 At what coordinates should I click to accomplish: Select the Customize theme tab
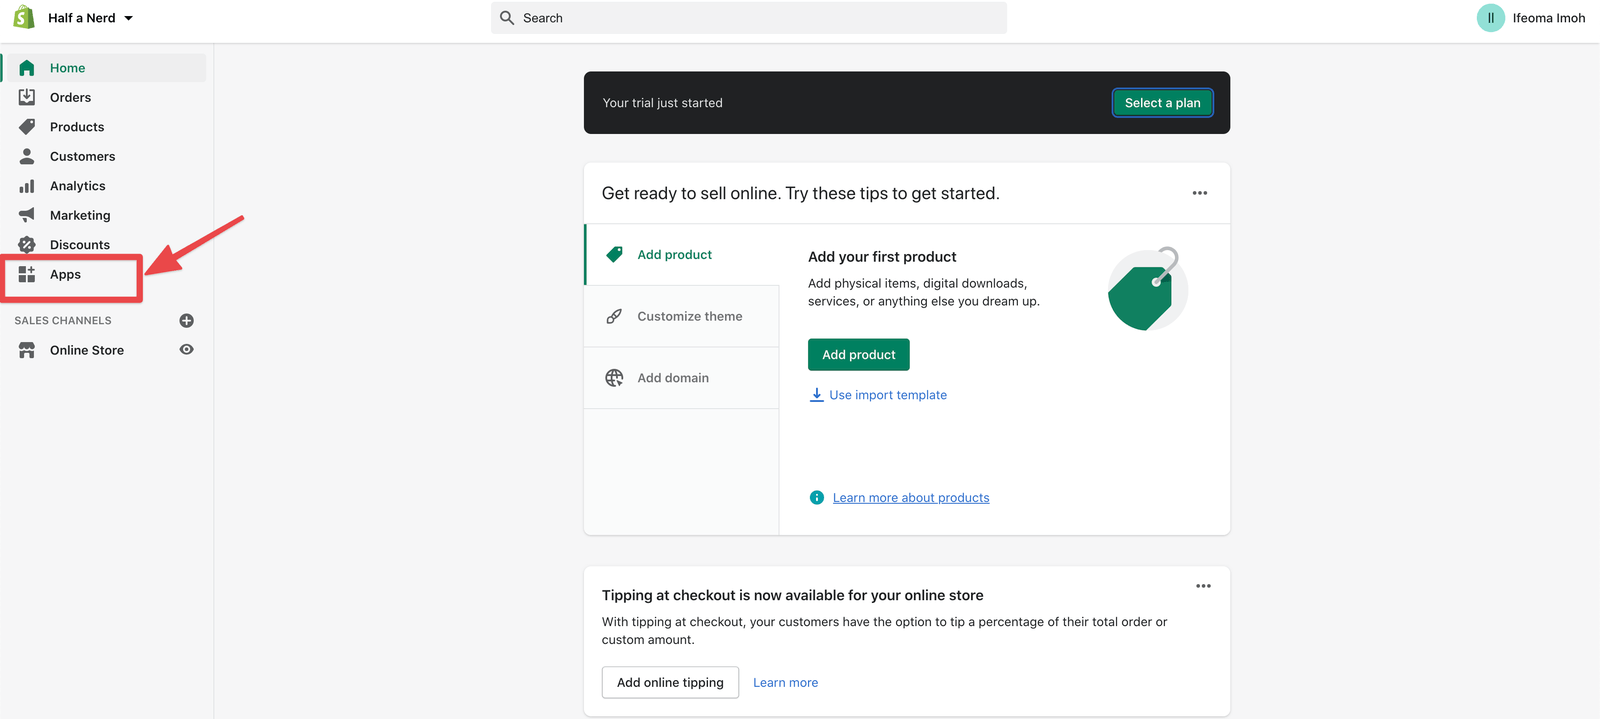coord(682,316)
